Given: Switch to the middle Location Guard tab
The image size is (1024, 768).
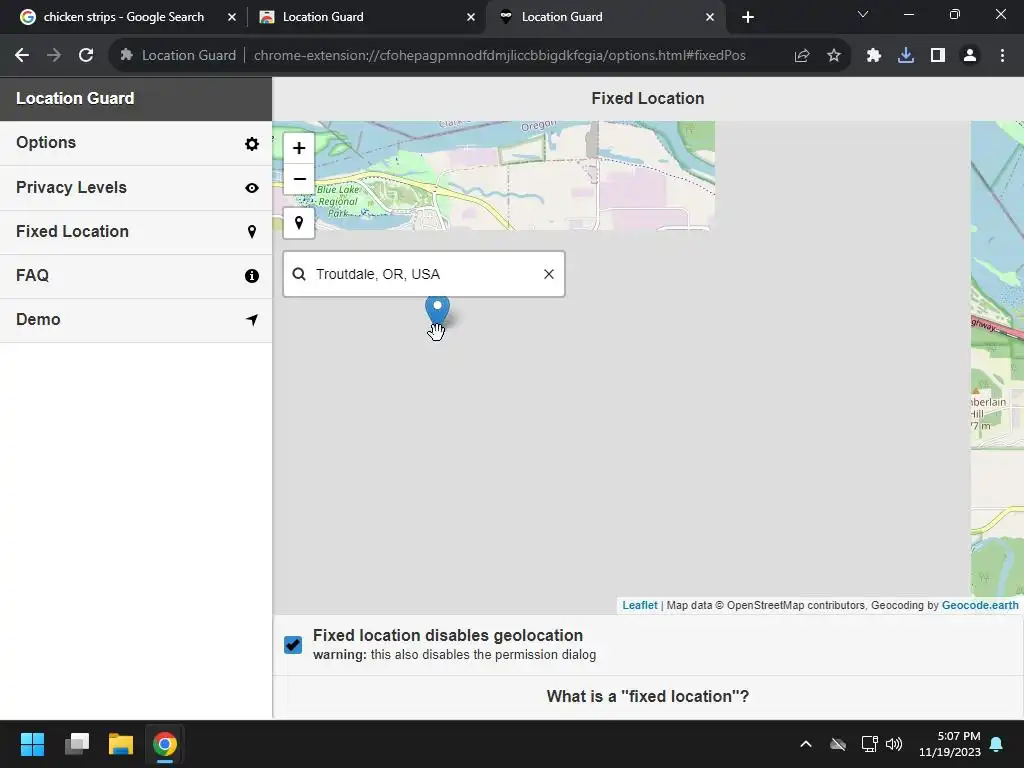Looking at the screenshot, I should click(x=366, y=17).
